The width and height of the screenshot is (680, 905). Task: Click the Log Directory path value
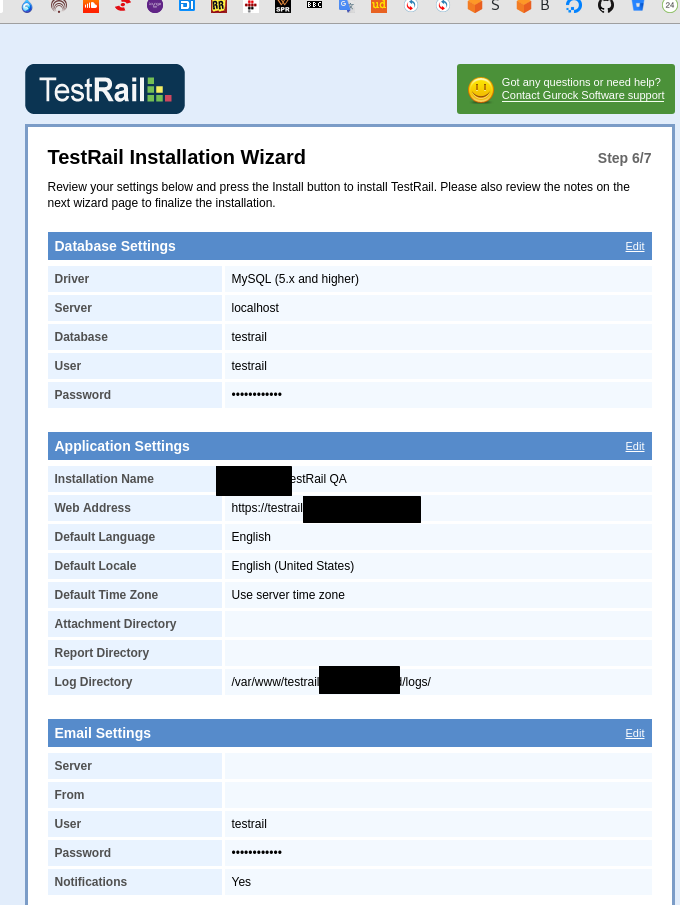coord(331,682)
